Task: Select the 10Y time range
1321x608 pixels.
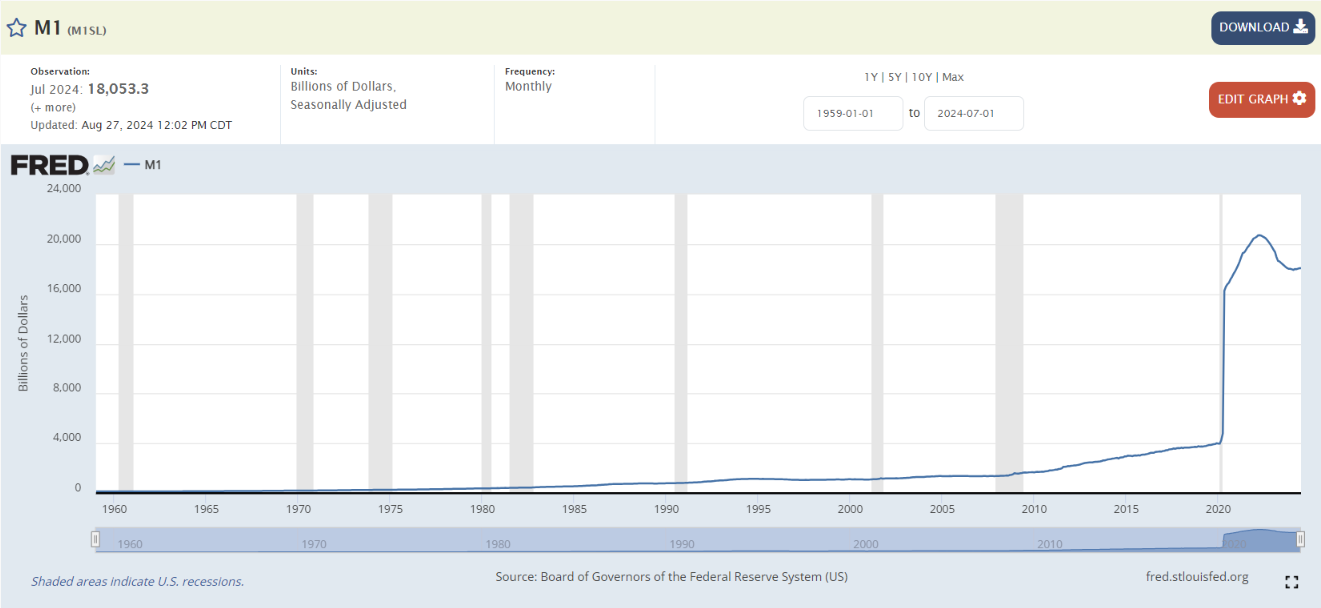Action: click(921, 77)
